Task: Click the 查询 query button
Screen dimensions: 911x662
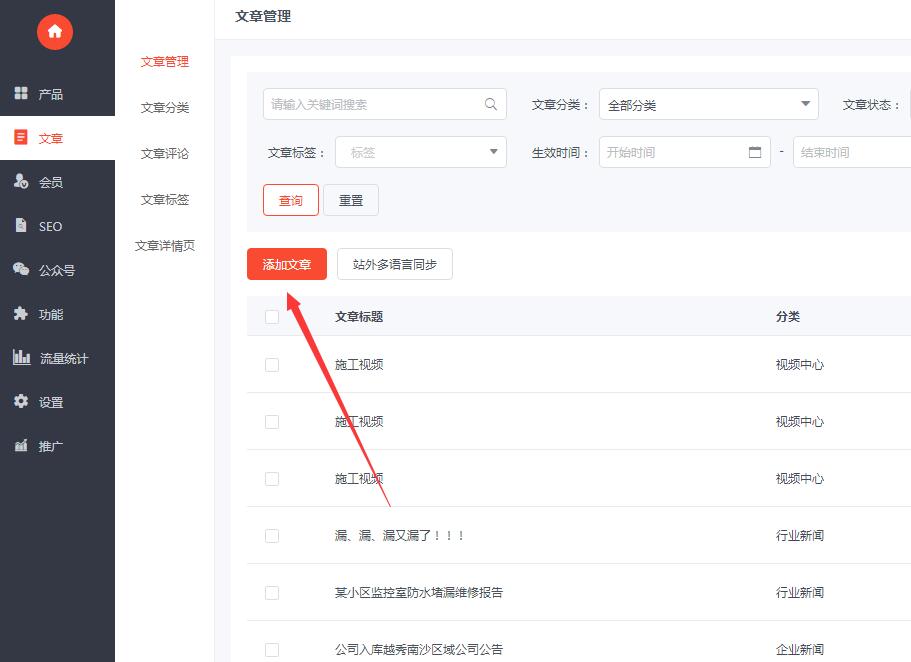Action: 291,201
